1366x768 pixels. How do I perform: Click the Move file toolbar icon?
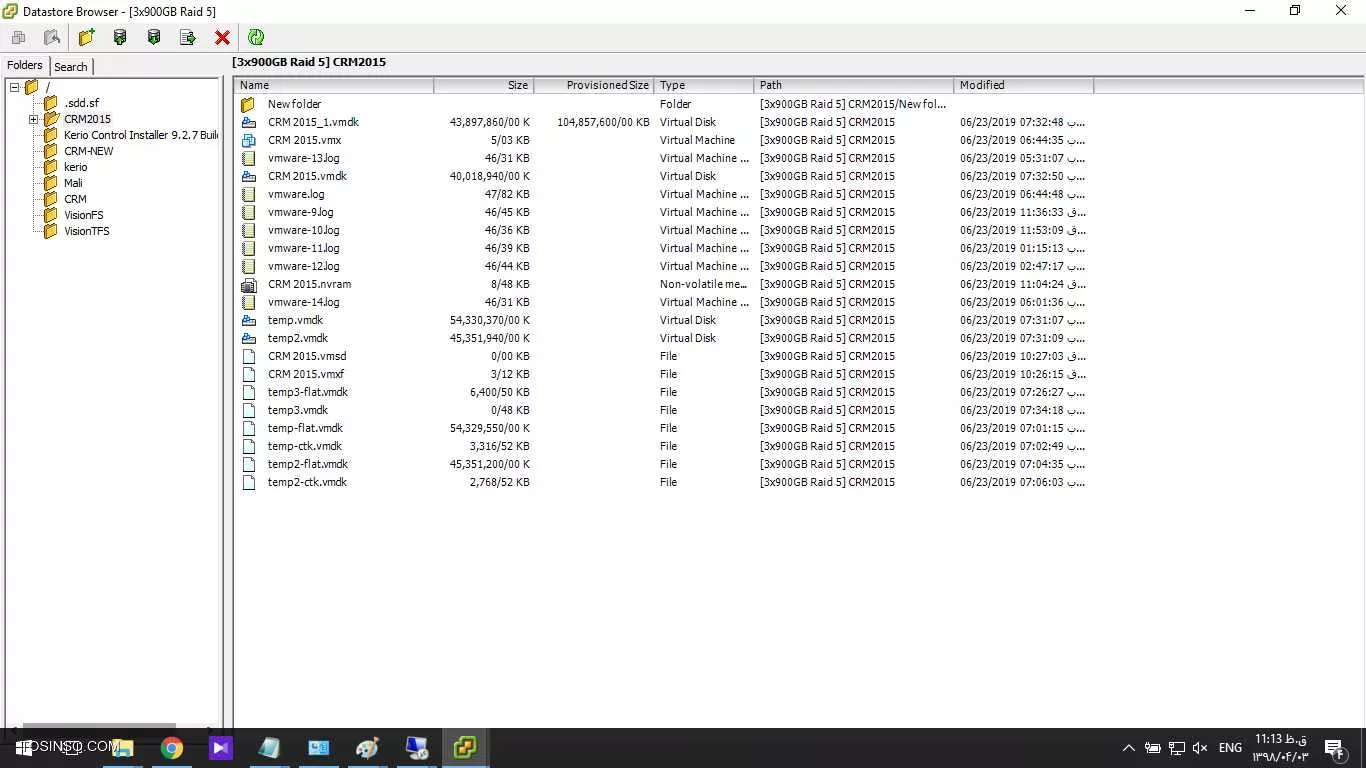tap(188, 37)
